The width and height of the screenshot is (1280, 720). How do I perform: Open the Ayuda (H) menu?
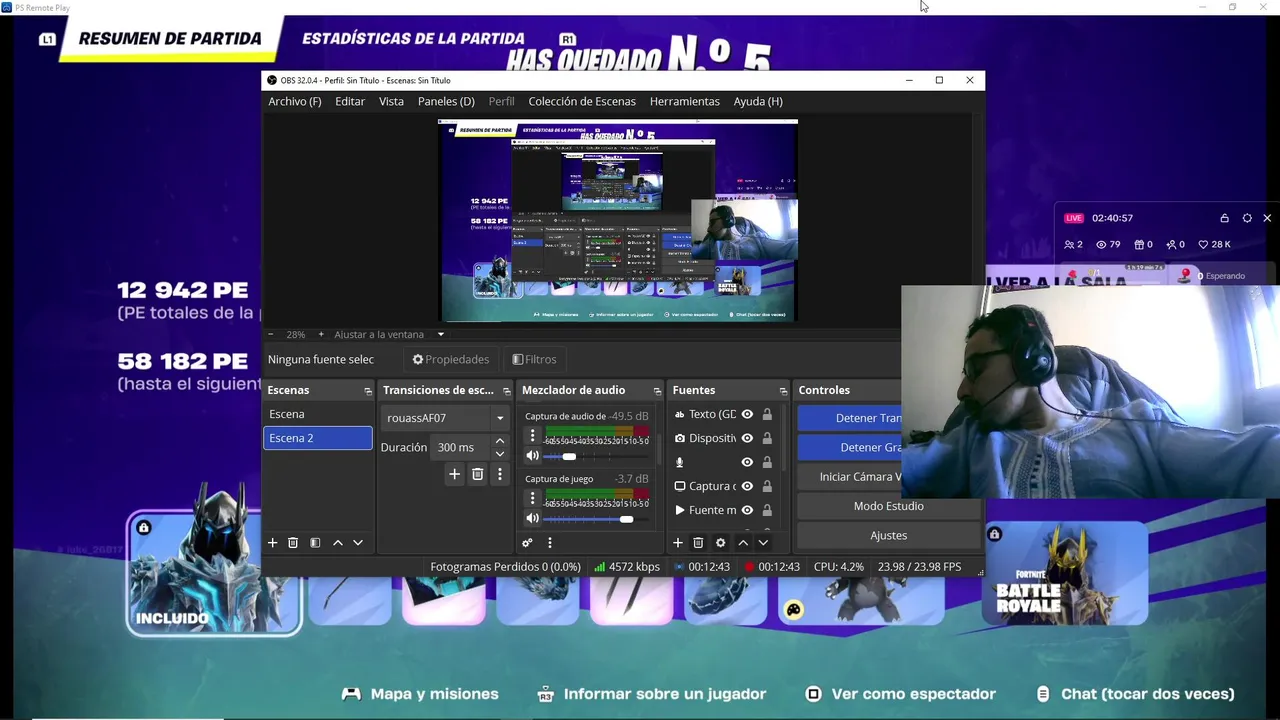click(x=758, y=101)
